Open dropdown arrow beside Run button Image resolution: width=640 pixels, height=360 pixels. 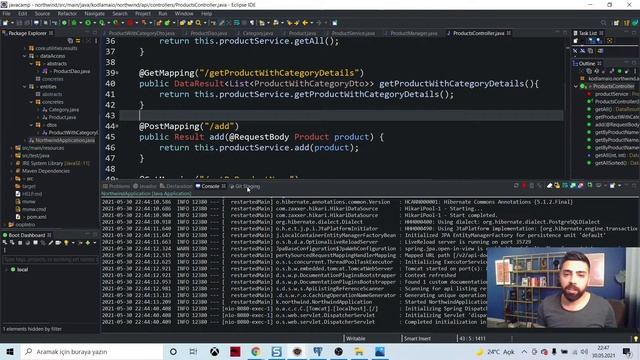click(x=94, y=23)
